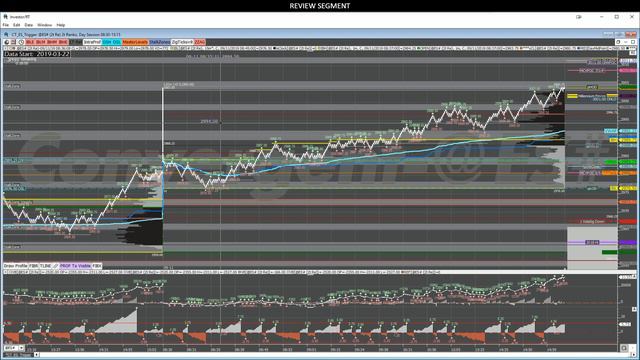Image resolution: width=640 pixels, height=360 pixels.
Task: Toggle the BHM chart button
Action: coord(52,42)
